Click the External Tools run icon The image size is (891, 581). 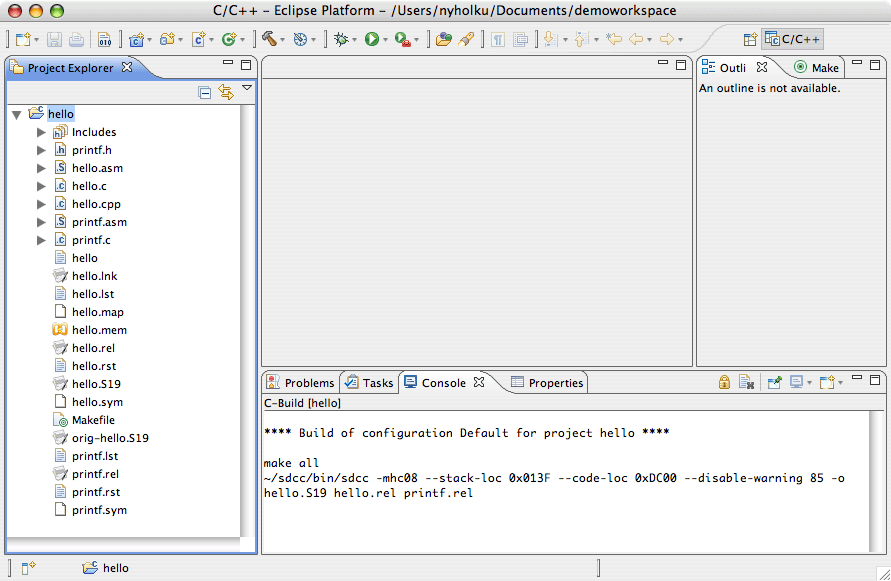coord(403,39)
